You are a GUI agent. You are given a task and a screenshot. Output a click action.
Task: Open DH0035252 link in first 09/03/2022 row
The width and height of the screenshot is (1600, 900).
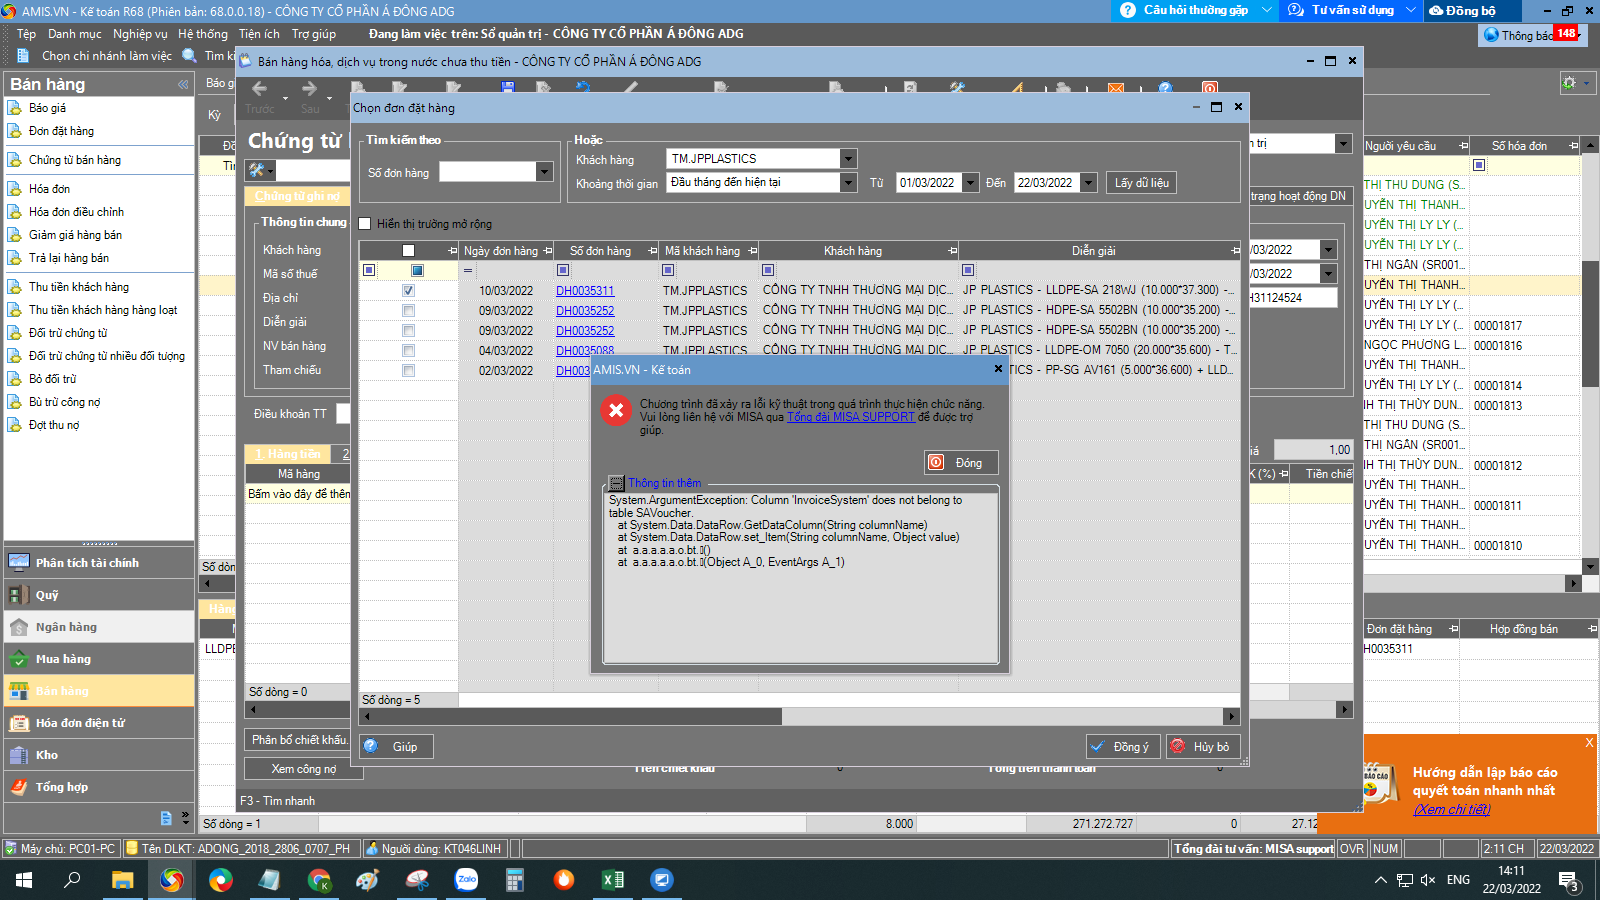(x=585, y=311)
